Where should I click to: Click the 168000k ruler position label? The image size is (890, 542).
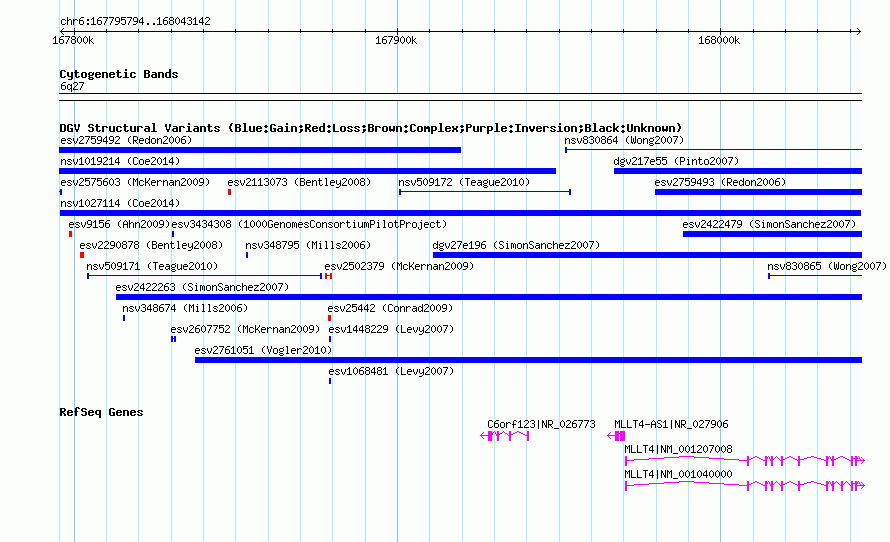719,41
